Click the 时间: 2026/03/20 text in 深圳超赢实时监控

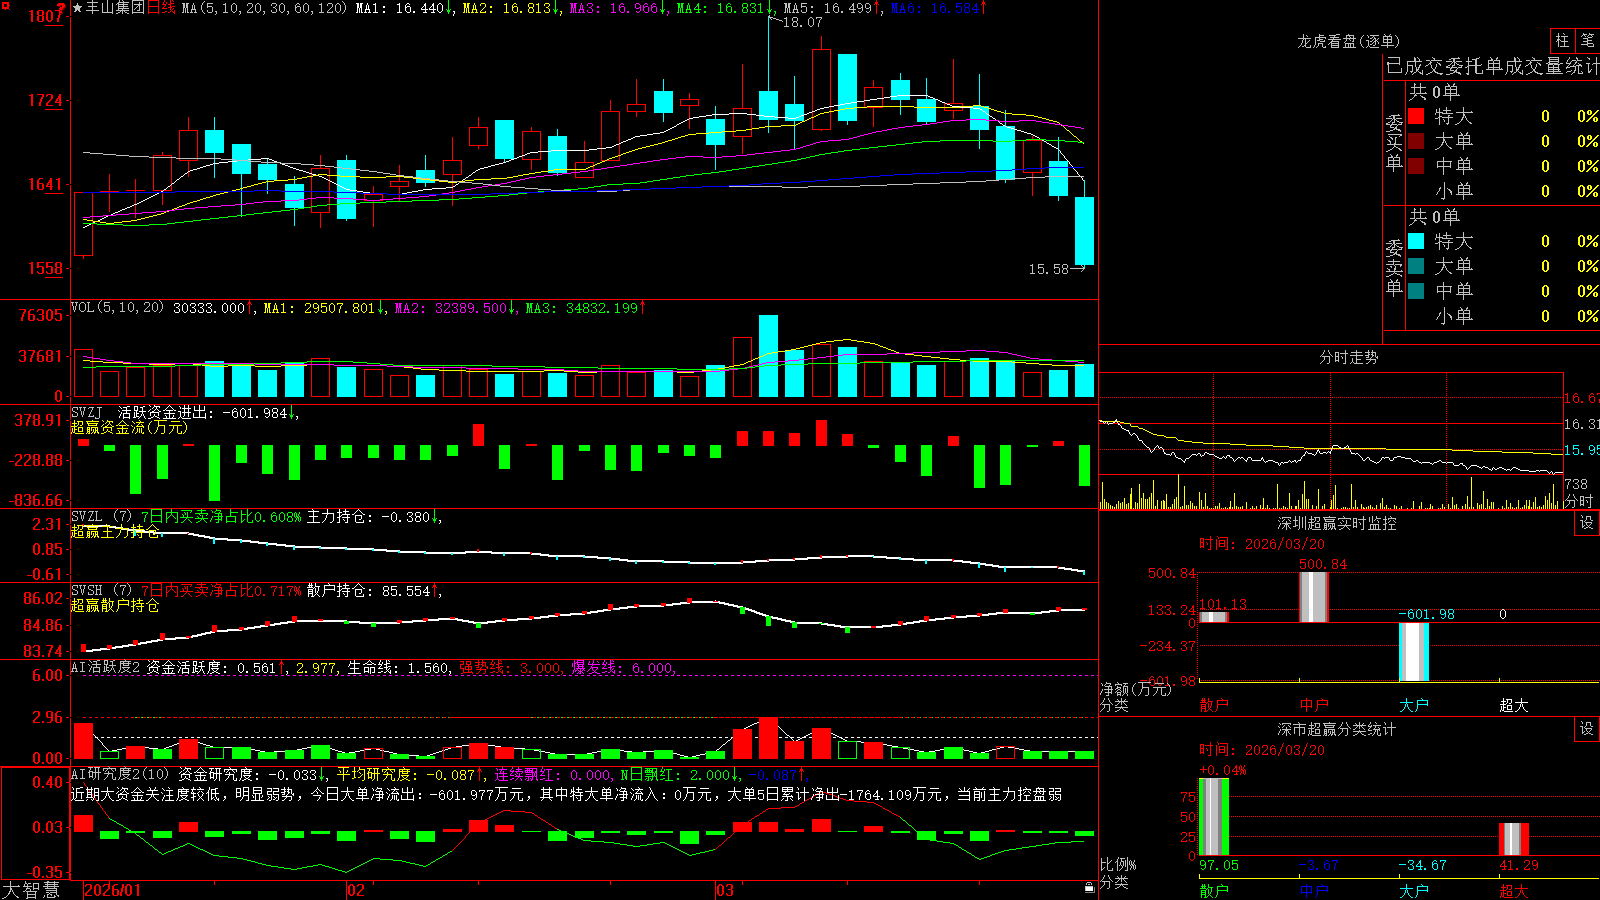coord(1262,544)
